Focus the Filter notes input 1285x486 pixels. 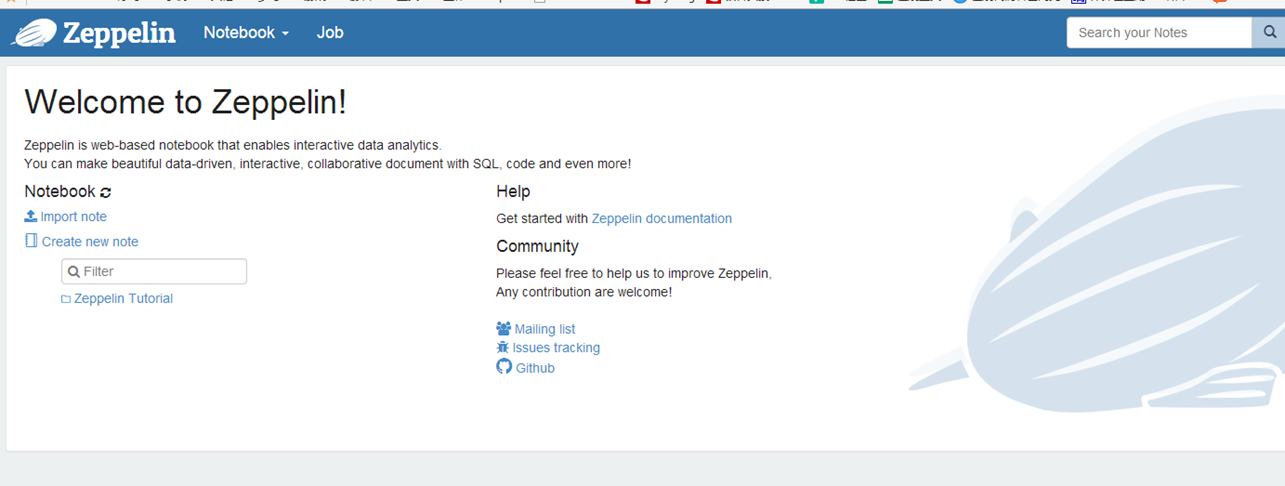pos(154,271)
